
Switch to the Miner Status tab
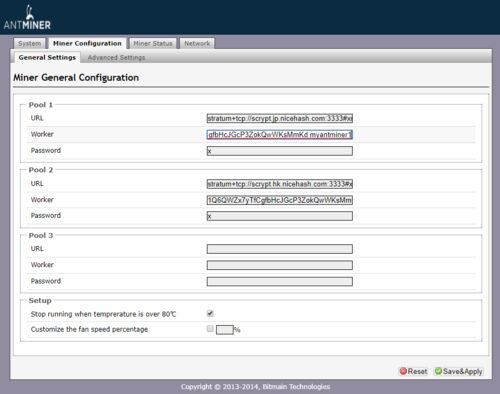[153, 43]
